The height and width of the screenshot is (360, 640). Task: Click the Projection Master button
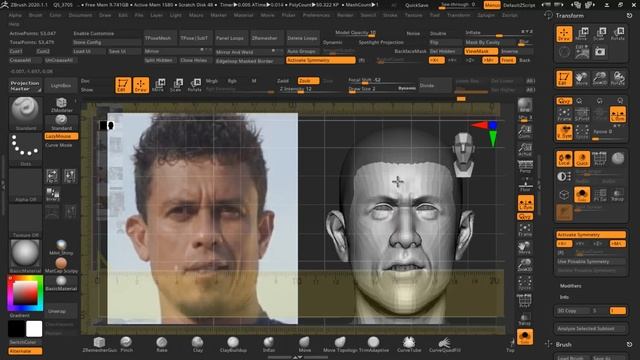(x=25, y=85)
